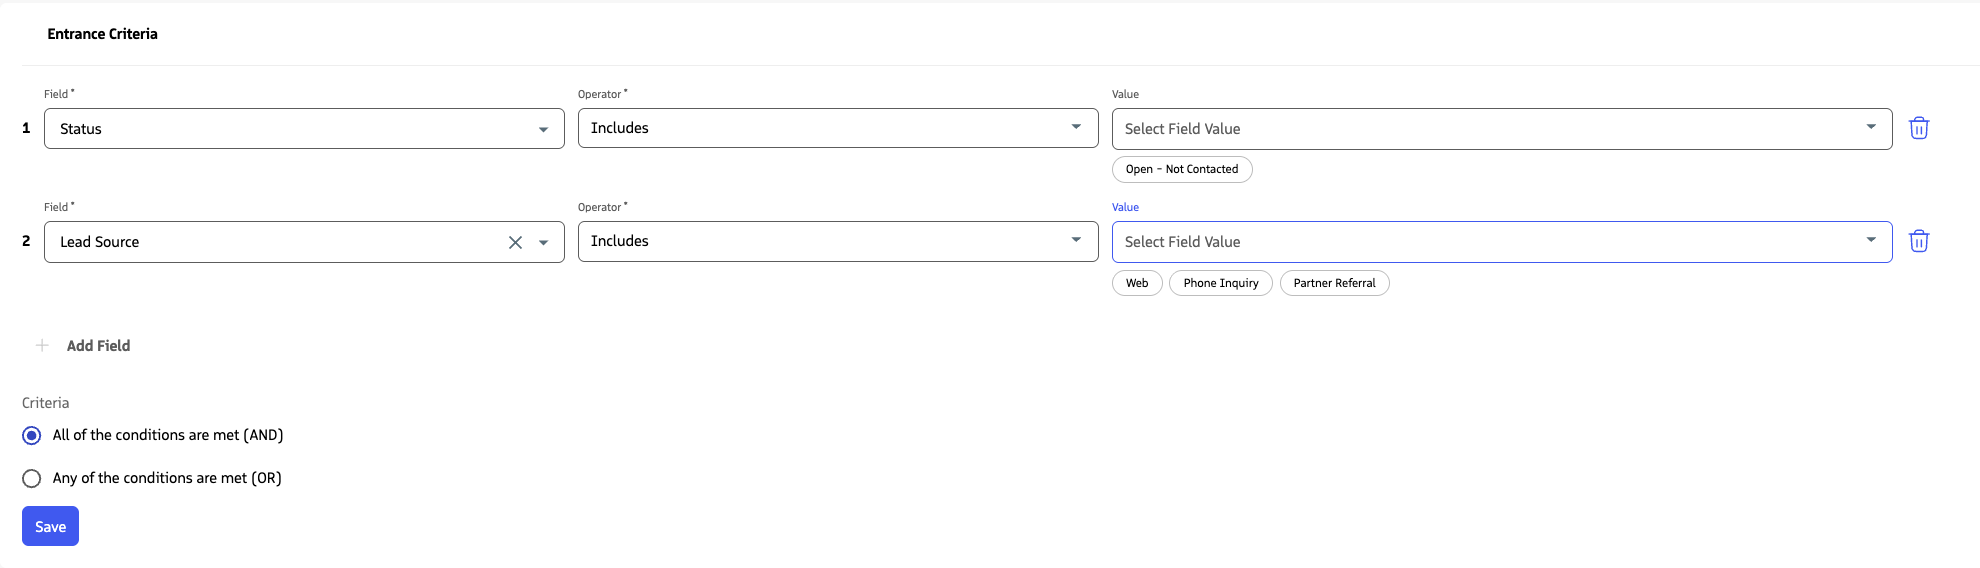Screen dimensions: 1980x568
Task: Click the Open - Not Contacted value chip
Action: [x=1182, y=169]
